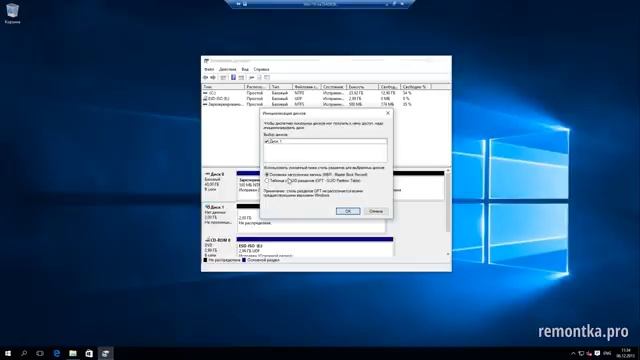
Task: Open the Справка menu
Action: pos(261,69)
